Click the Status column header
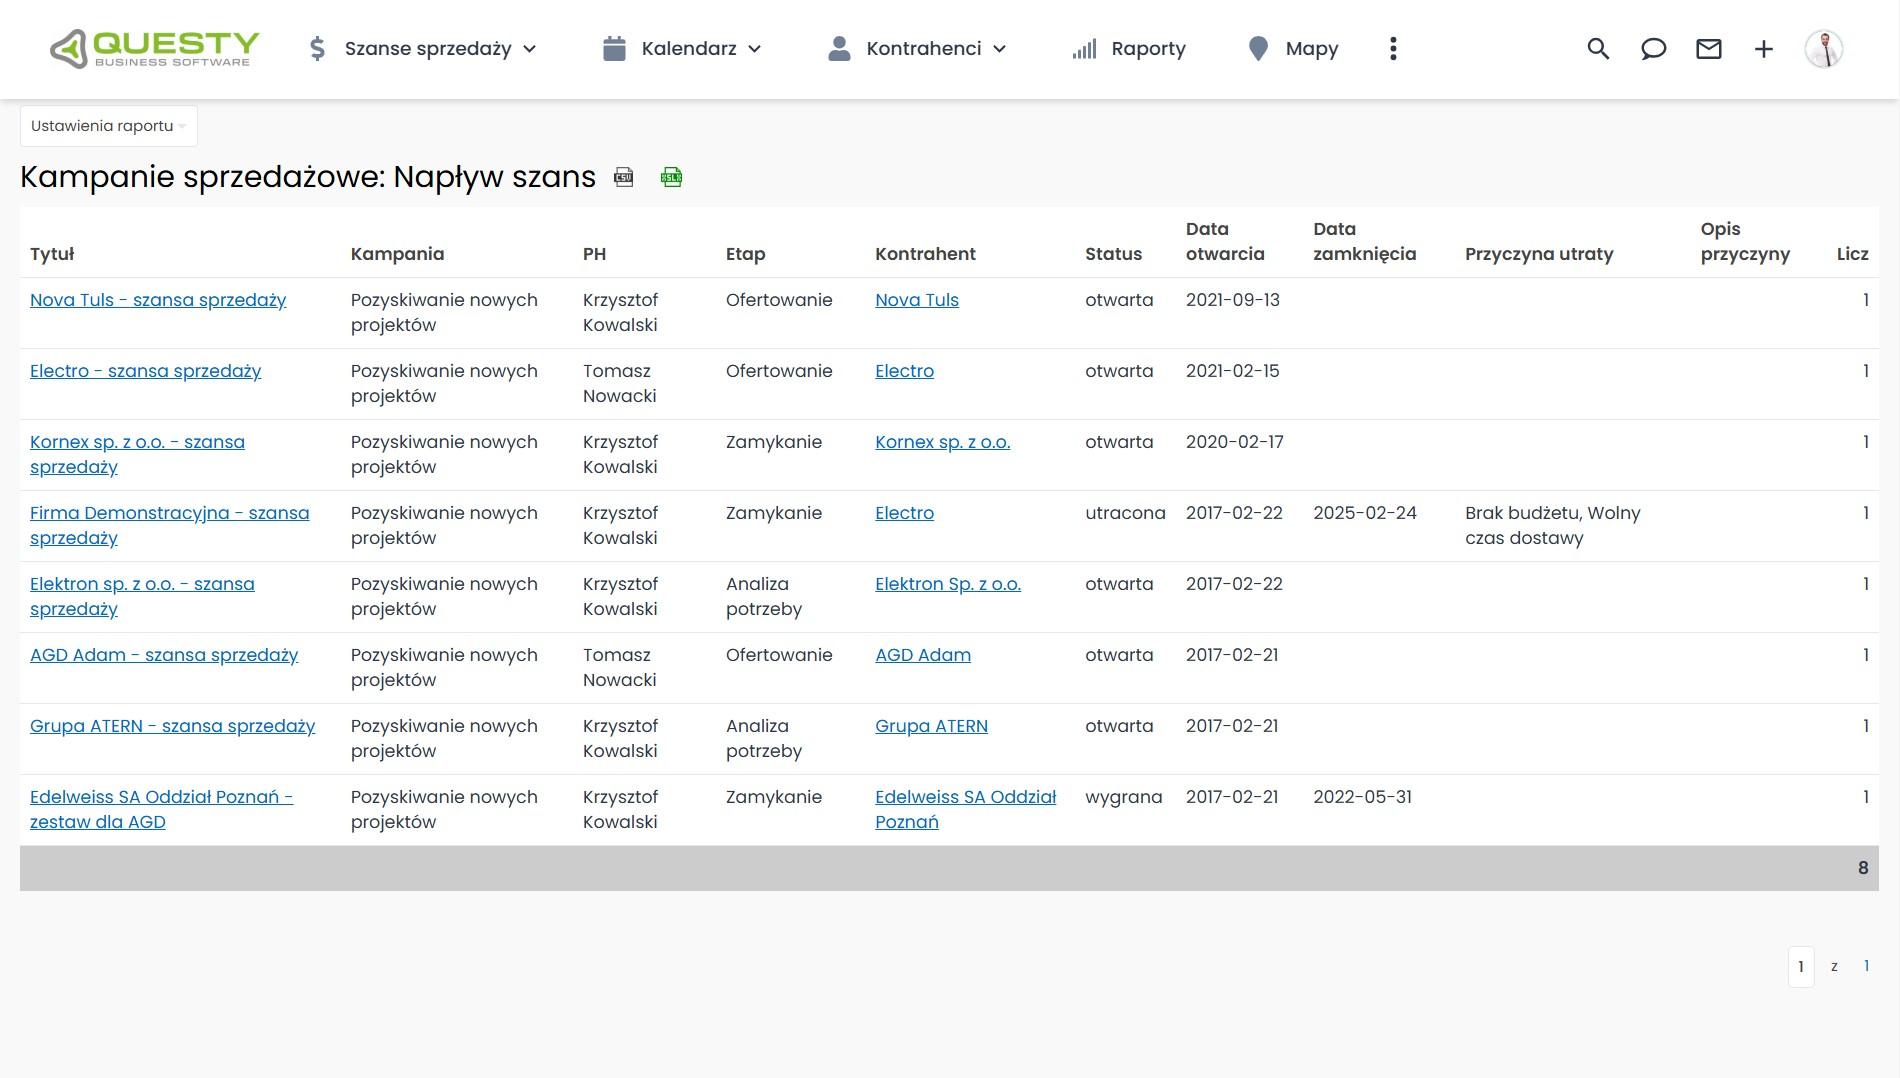The height and width of the screenshot is (1078, 1900). click(1113, 254)
